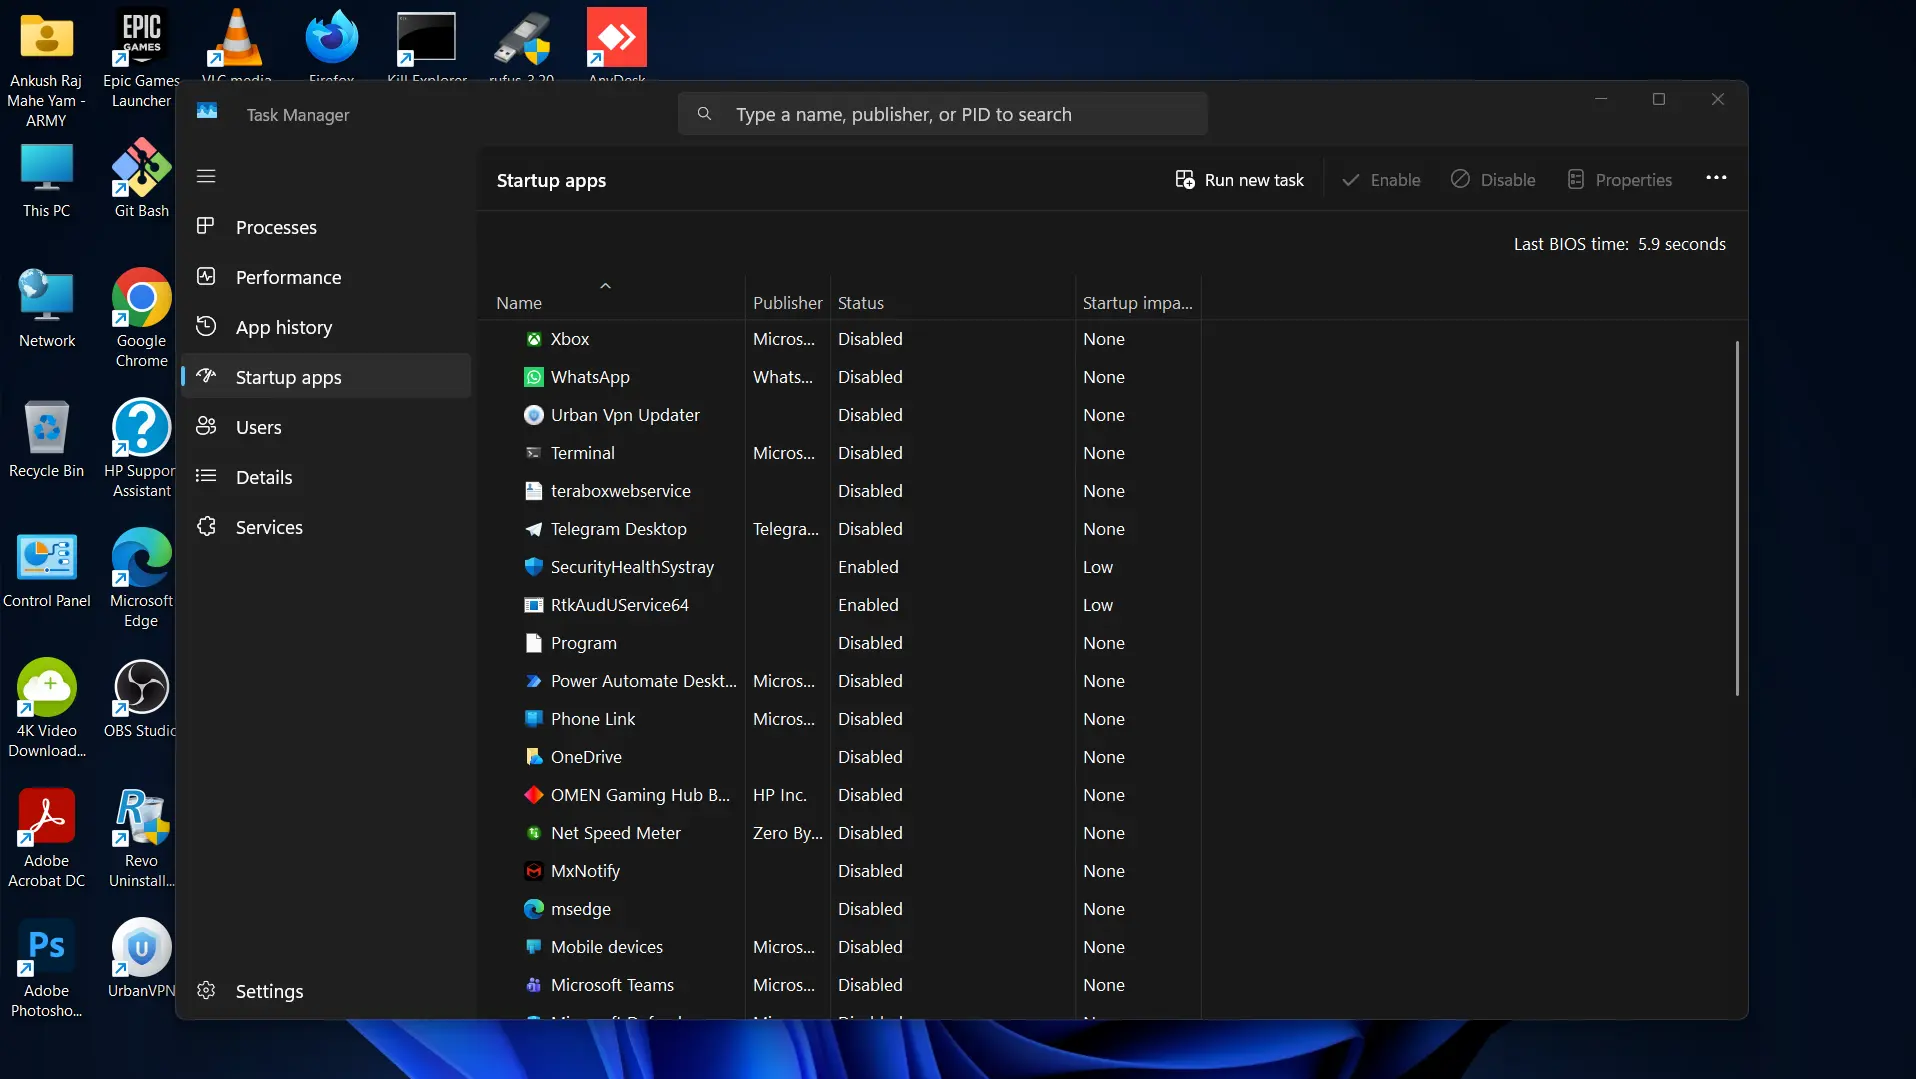This screenshot has width=1916, height=1079.
Task: Click the search magnifier icon
Action: (x=704, y=114)
